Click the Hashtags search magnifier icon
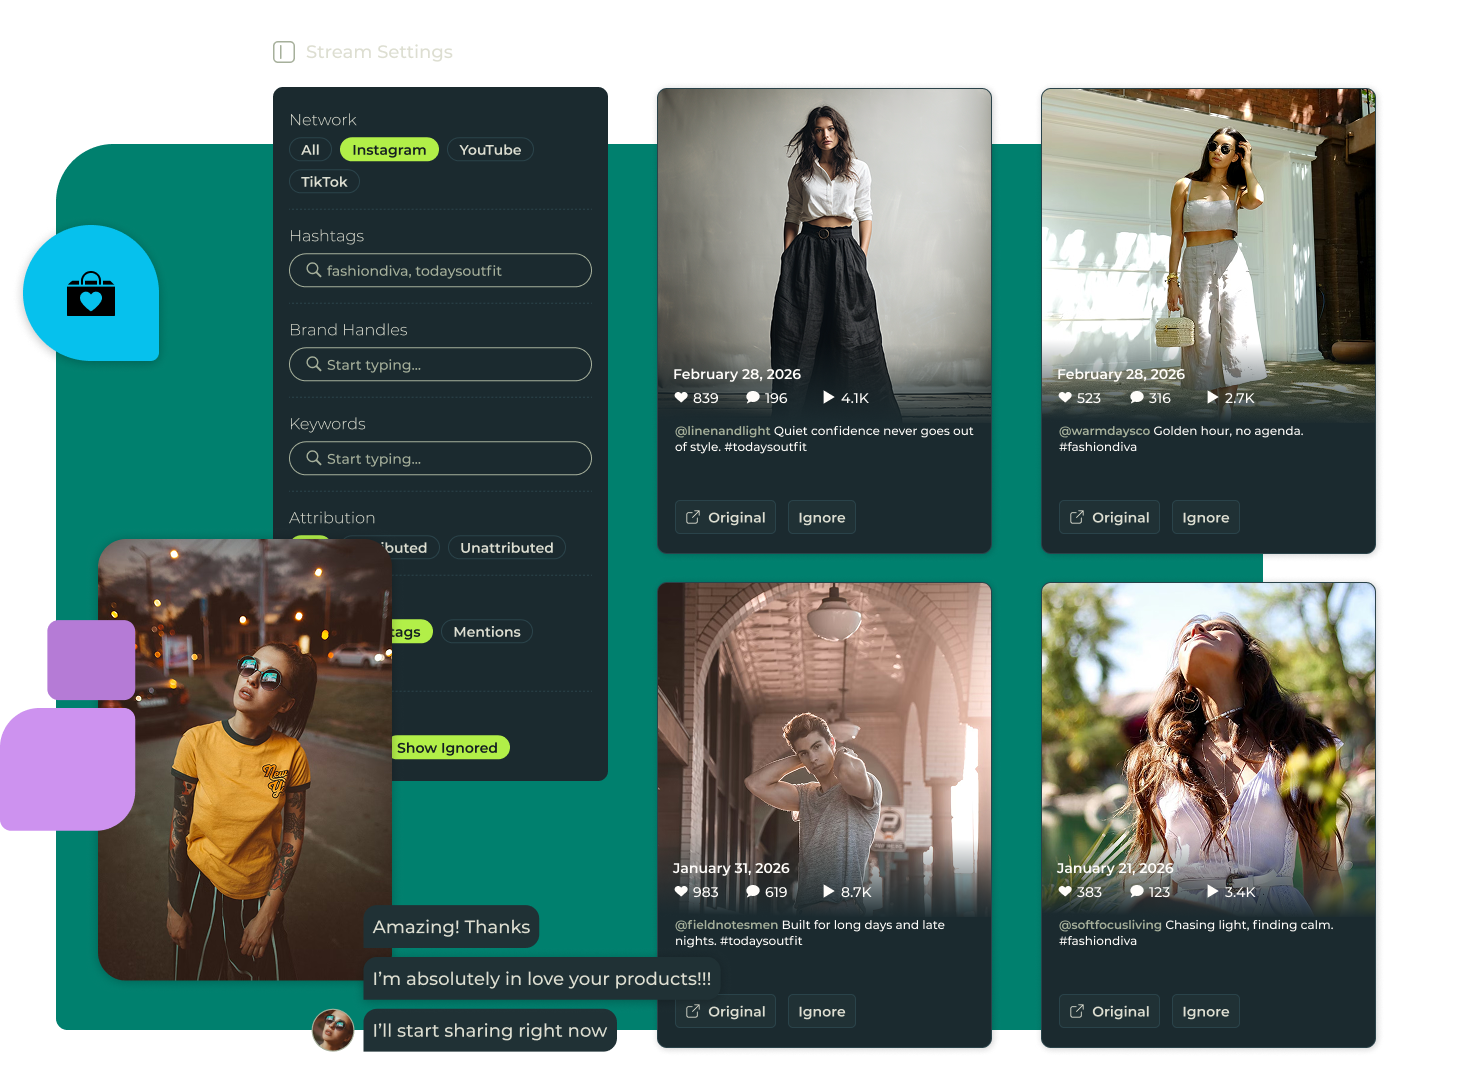 [x=313, y=270]
